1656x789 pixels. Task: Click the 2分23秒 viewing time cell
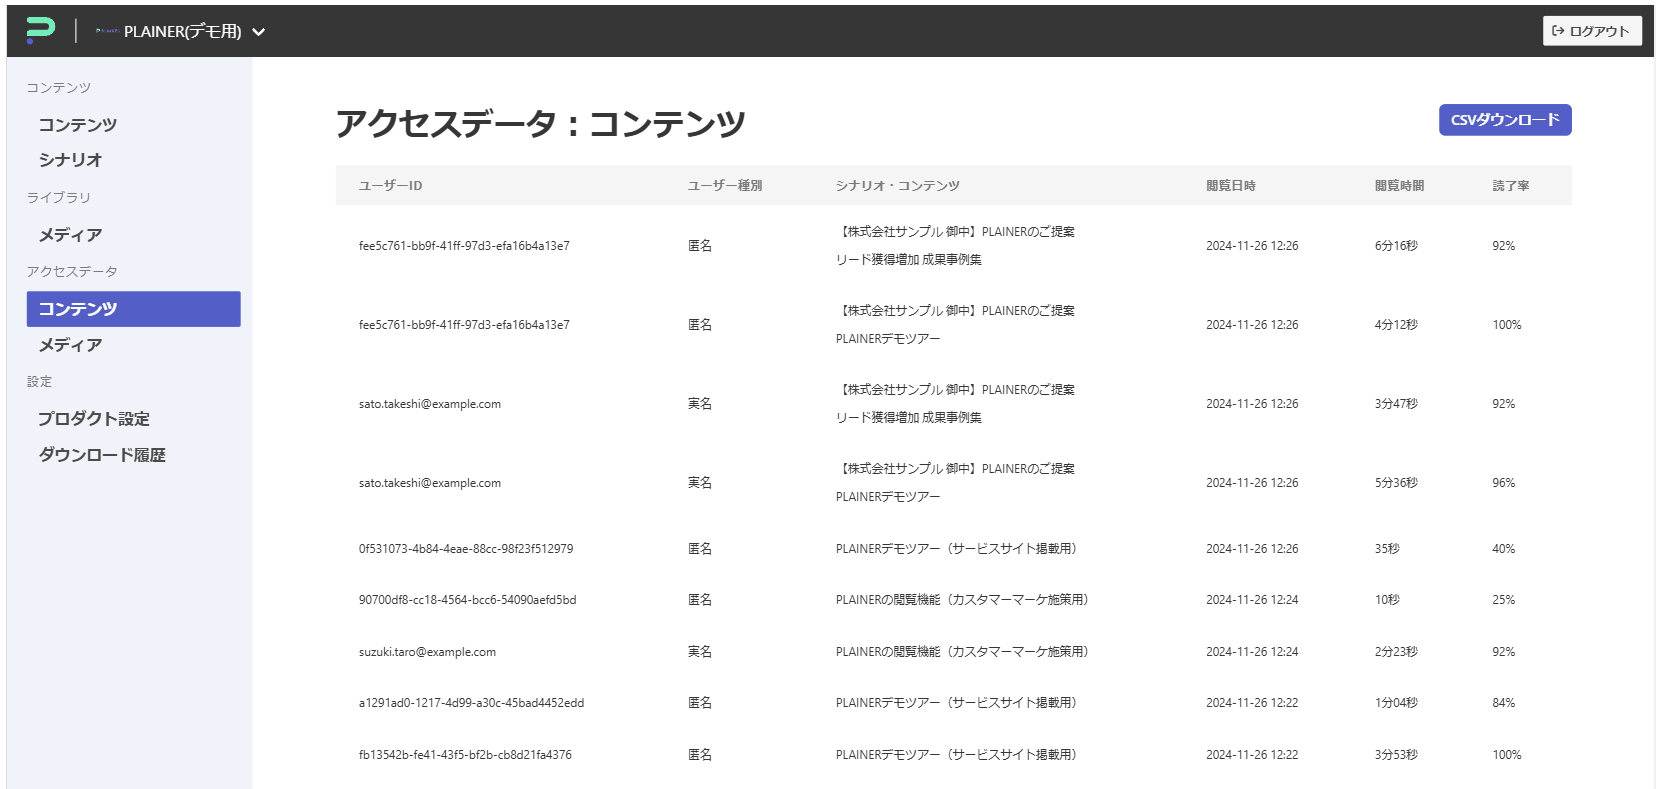[x=1396, y=652]
